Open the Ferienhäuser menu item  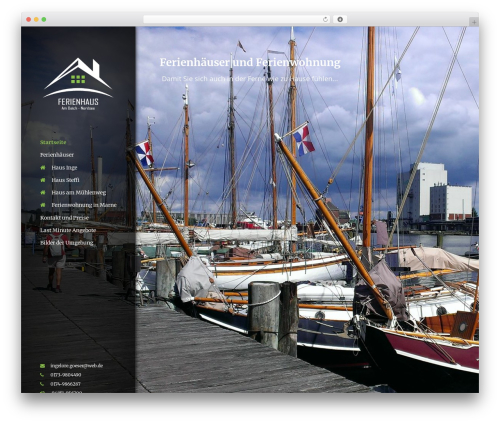click(x=57, y=155)
